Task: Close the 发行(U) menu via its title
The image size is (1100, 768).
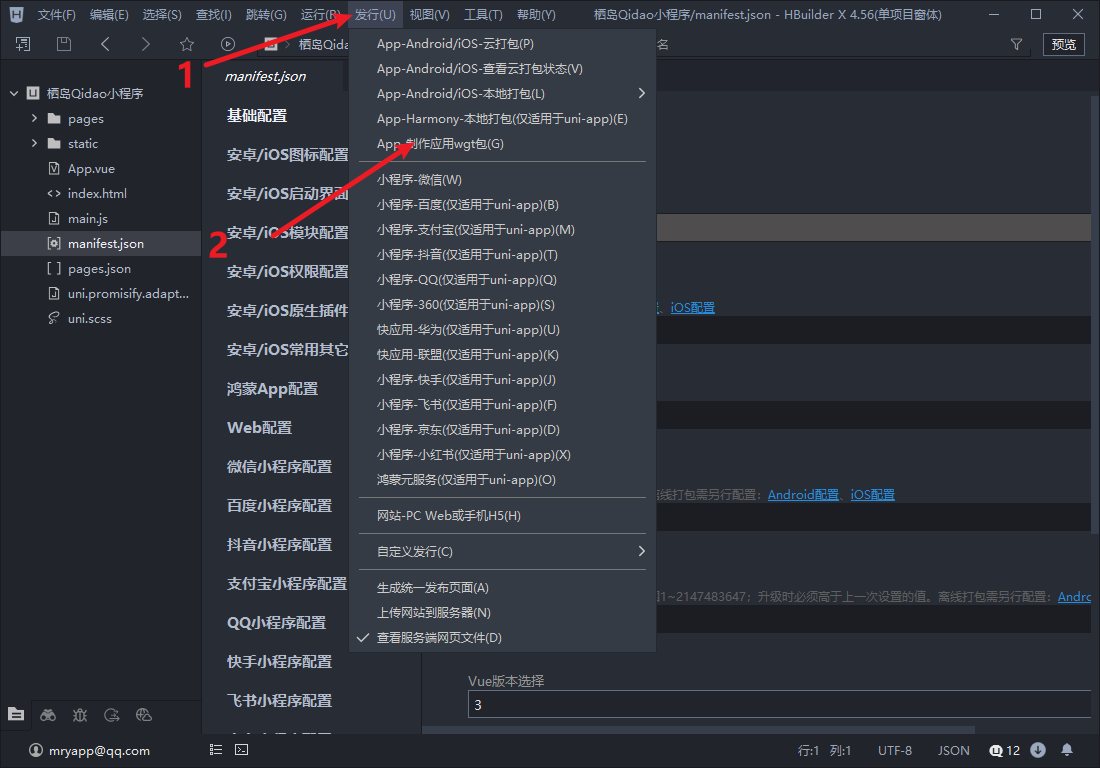Action: [375, 14]
